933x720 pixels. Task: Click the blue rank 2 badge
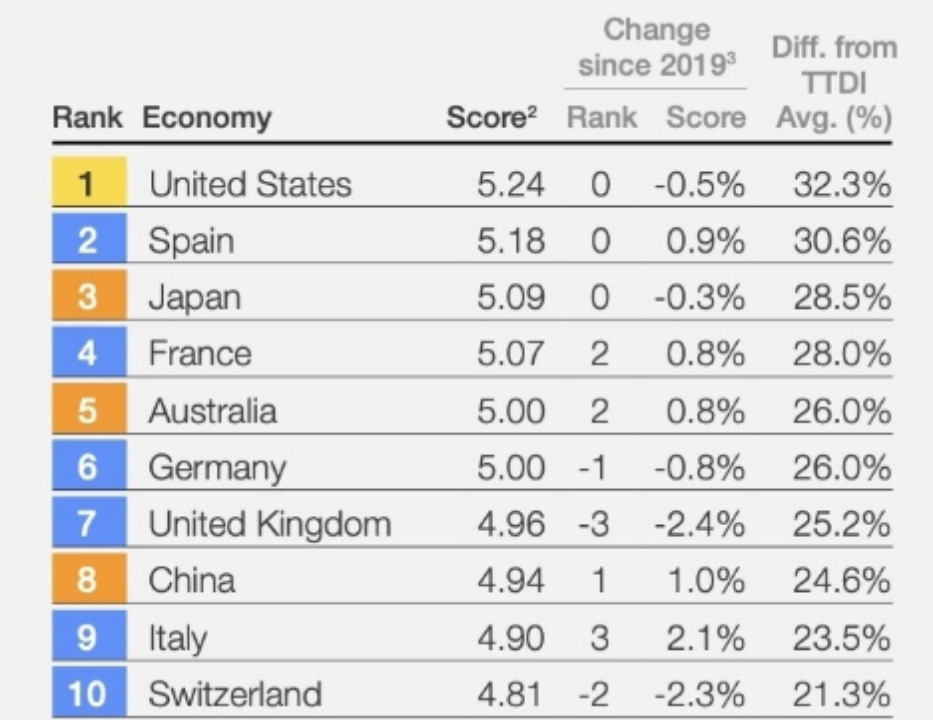89,239
